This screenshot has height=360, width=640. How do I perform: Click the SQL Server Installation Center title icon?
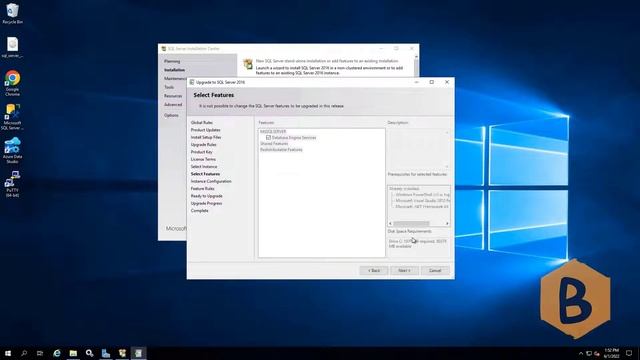164,49
